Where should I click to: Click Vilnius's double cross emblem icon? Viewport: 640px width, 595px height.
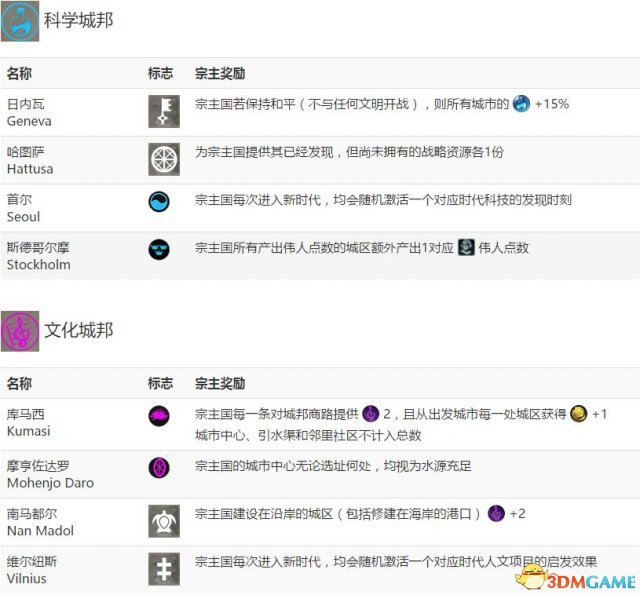click(164, 569)
